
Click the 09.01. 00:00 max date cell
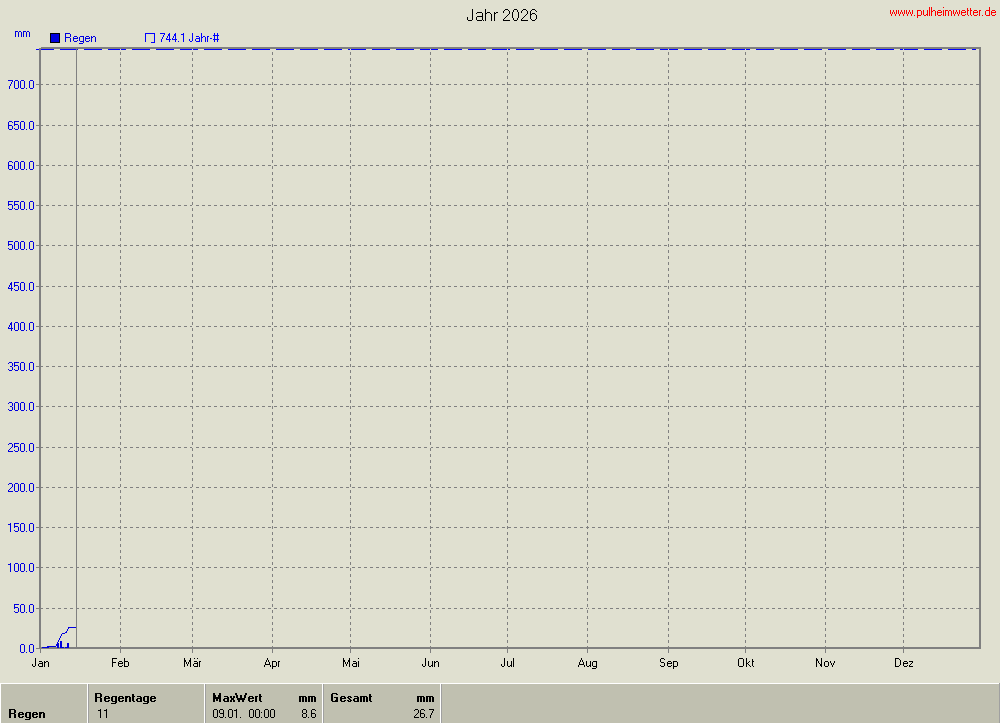point(244,714)
